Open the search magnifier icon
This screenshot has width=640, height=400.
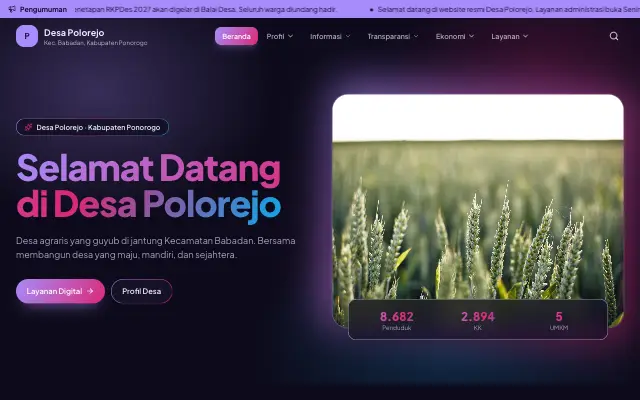point(613,36)
